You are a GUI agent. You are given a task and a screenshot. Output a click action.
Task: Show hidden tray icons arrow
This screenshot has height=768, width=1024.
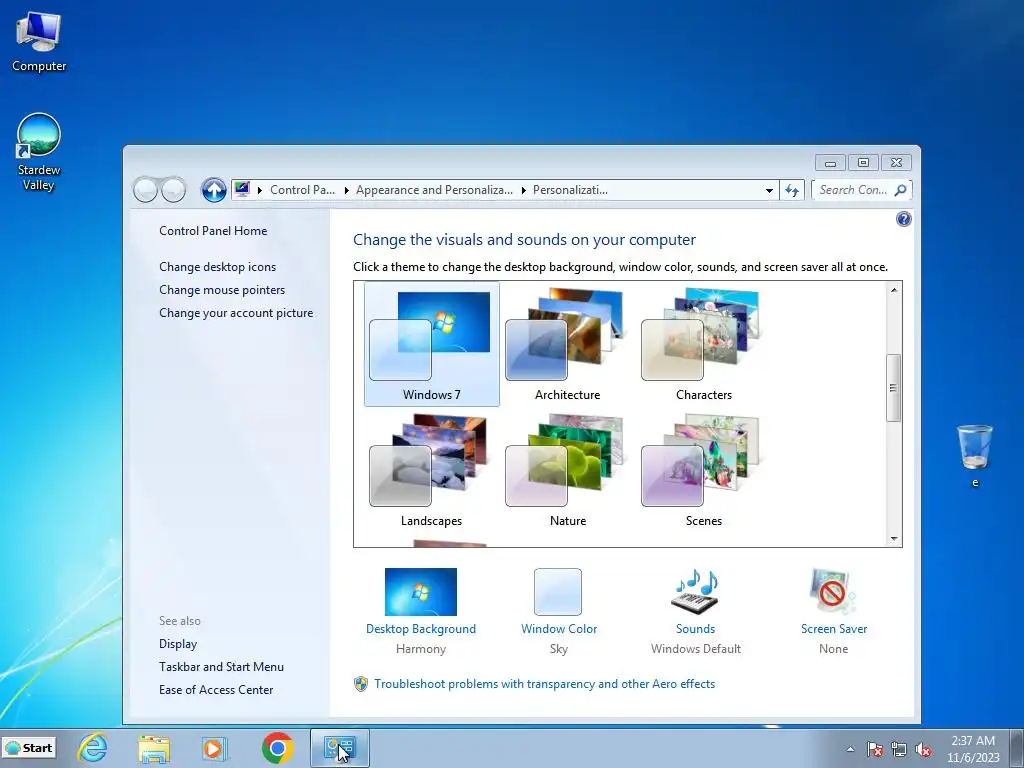pos(850,749)
